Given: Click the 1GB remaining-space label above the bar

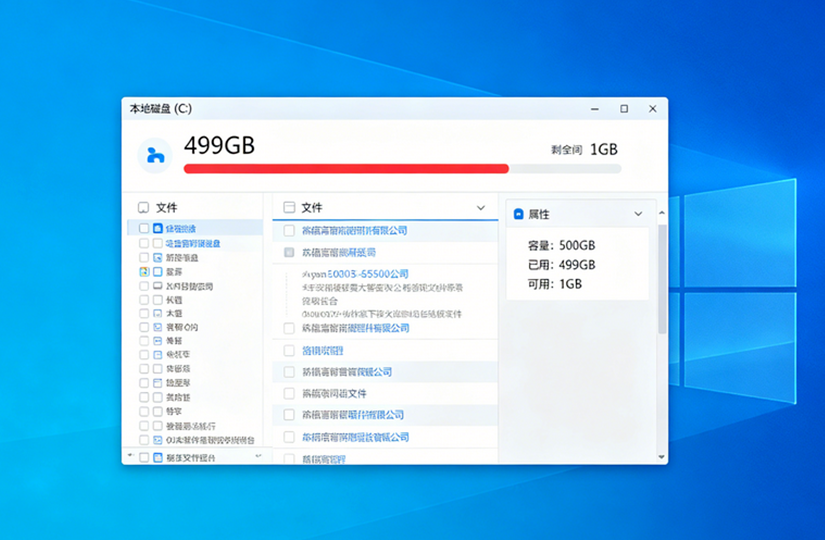Looking at the screenshot, I should pyautogui.click(x=603, y=149).
